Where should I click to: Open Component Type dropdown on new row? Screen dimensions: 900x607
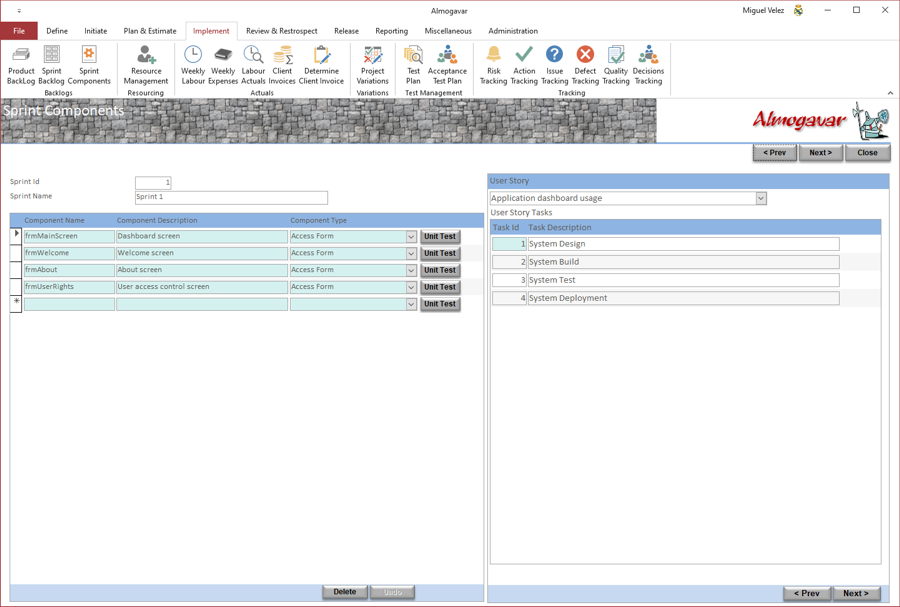(411, 304)
